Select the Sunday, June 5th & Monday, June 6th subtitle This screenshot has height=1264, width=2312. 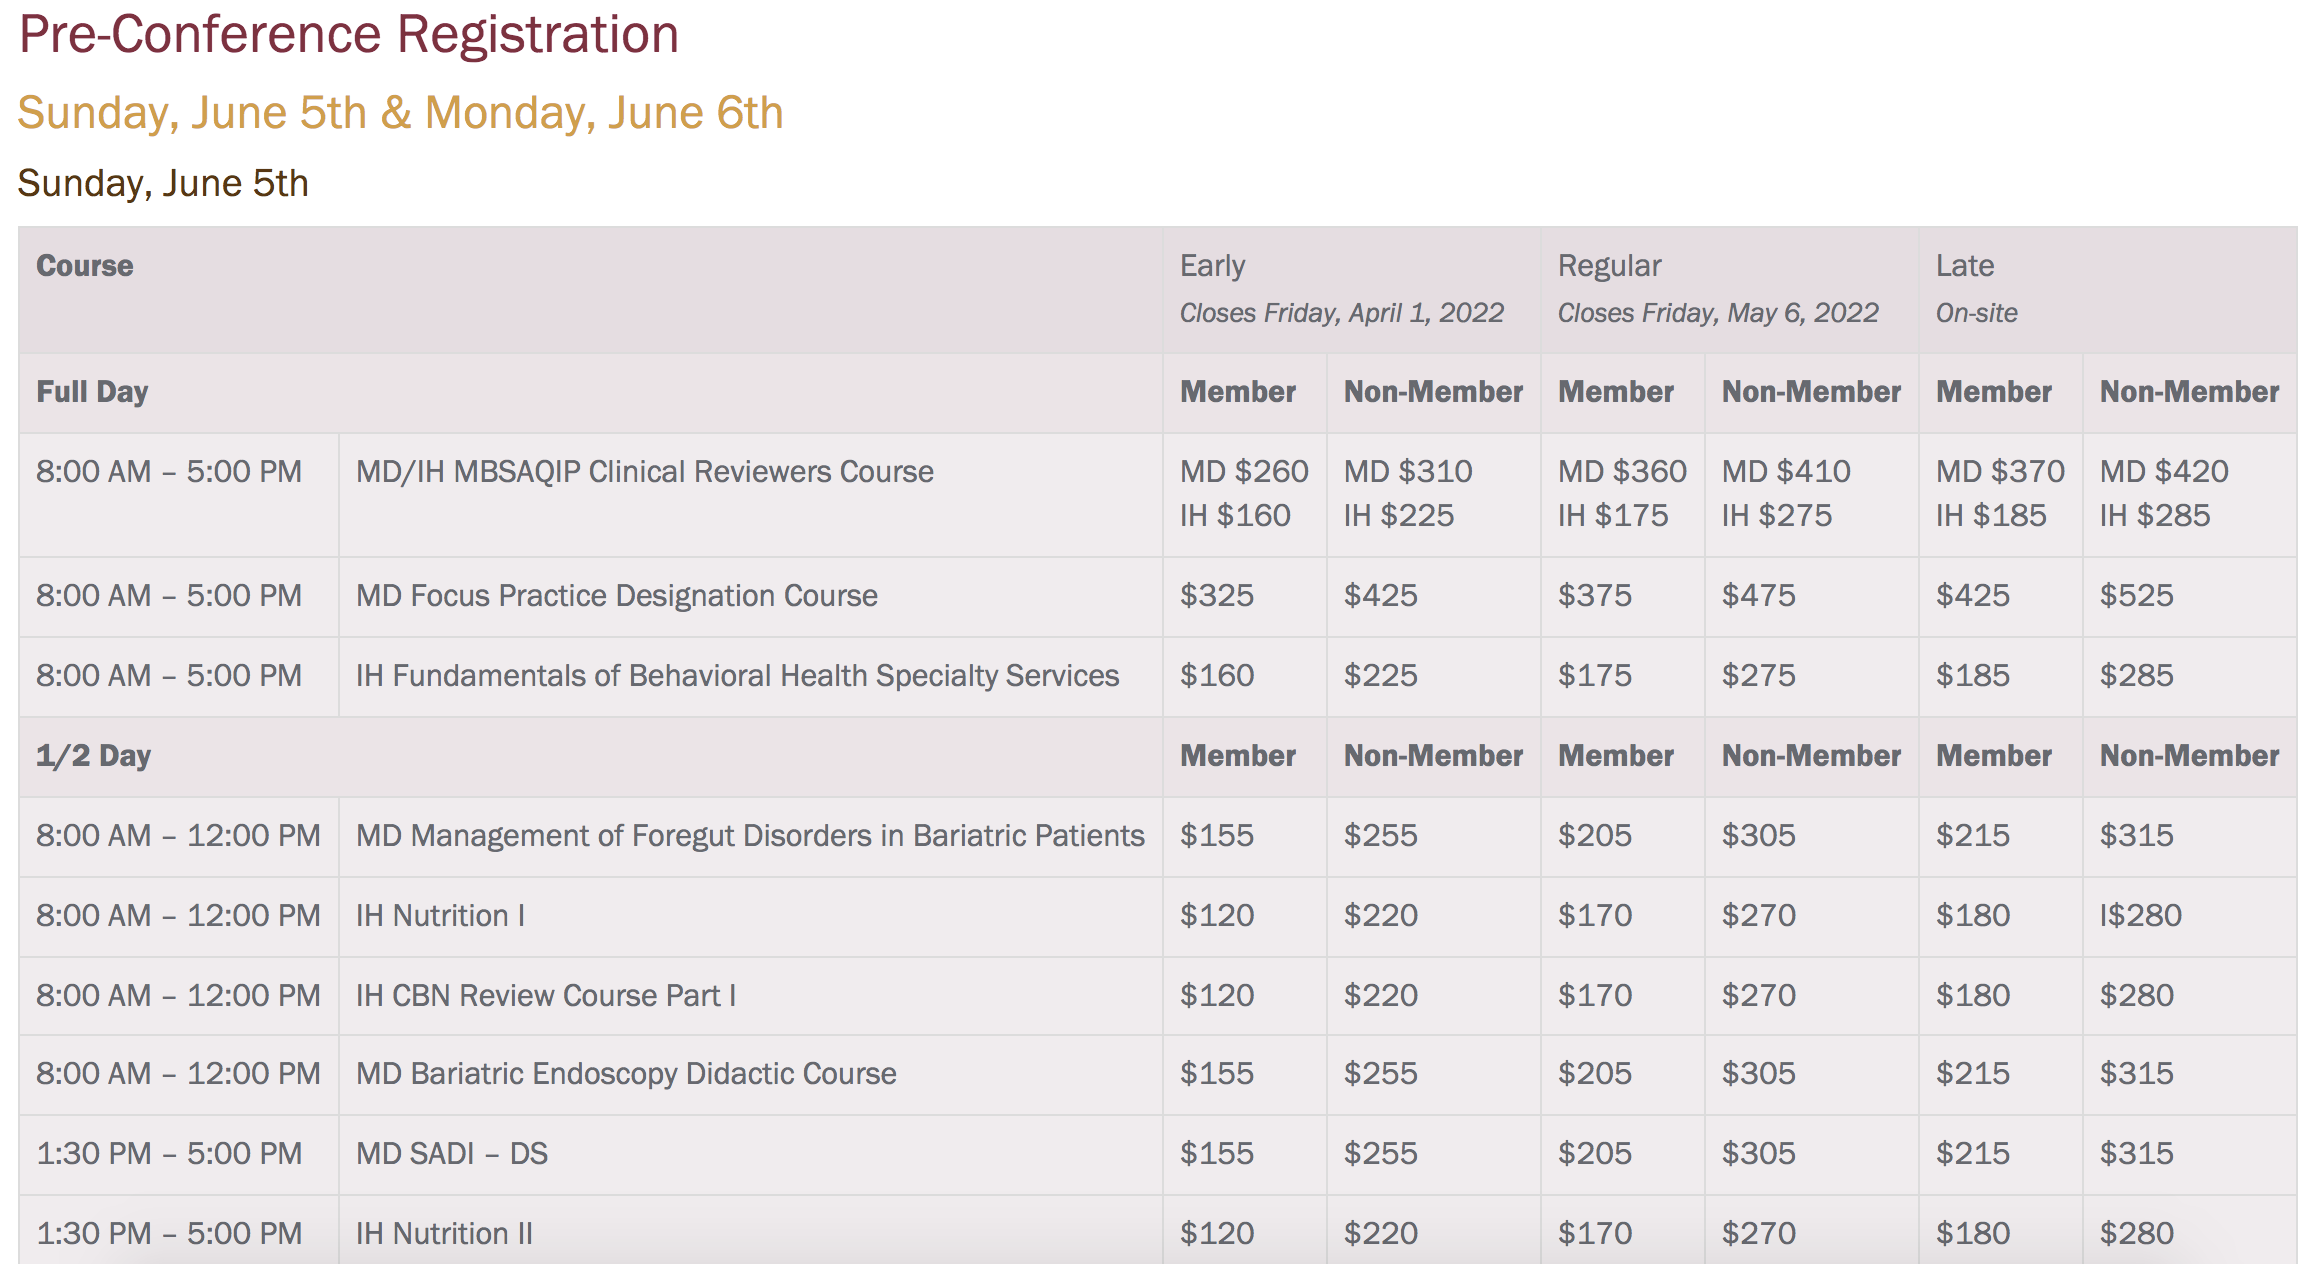click(x=400, y=113)
